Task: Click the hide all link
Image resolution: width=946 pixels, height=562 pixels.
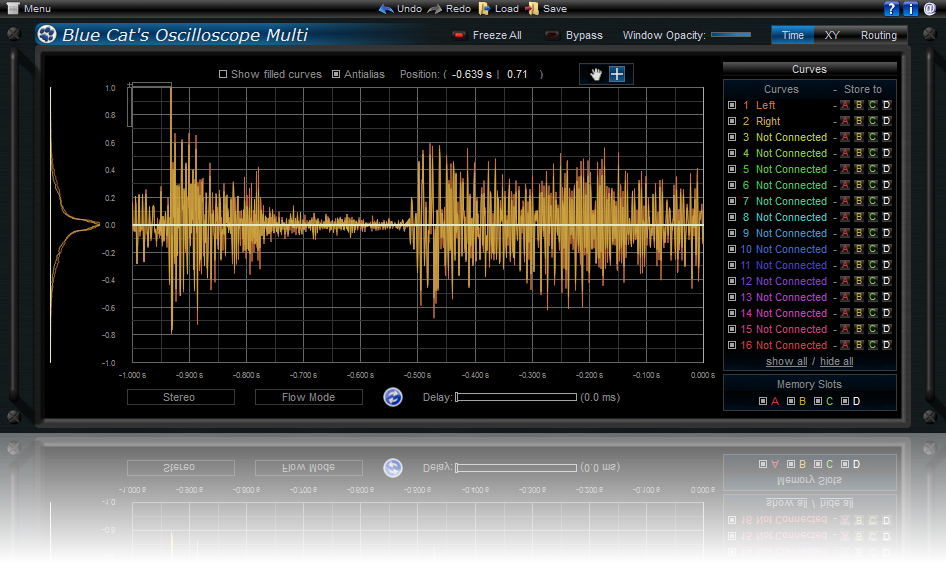Action: [836, 361]
